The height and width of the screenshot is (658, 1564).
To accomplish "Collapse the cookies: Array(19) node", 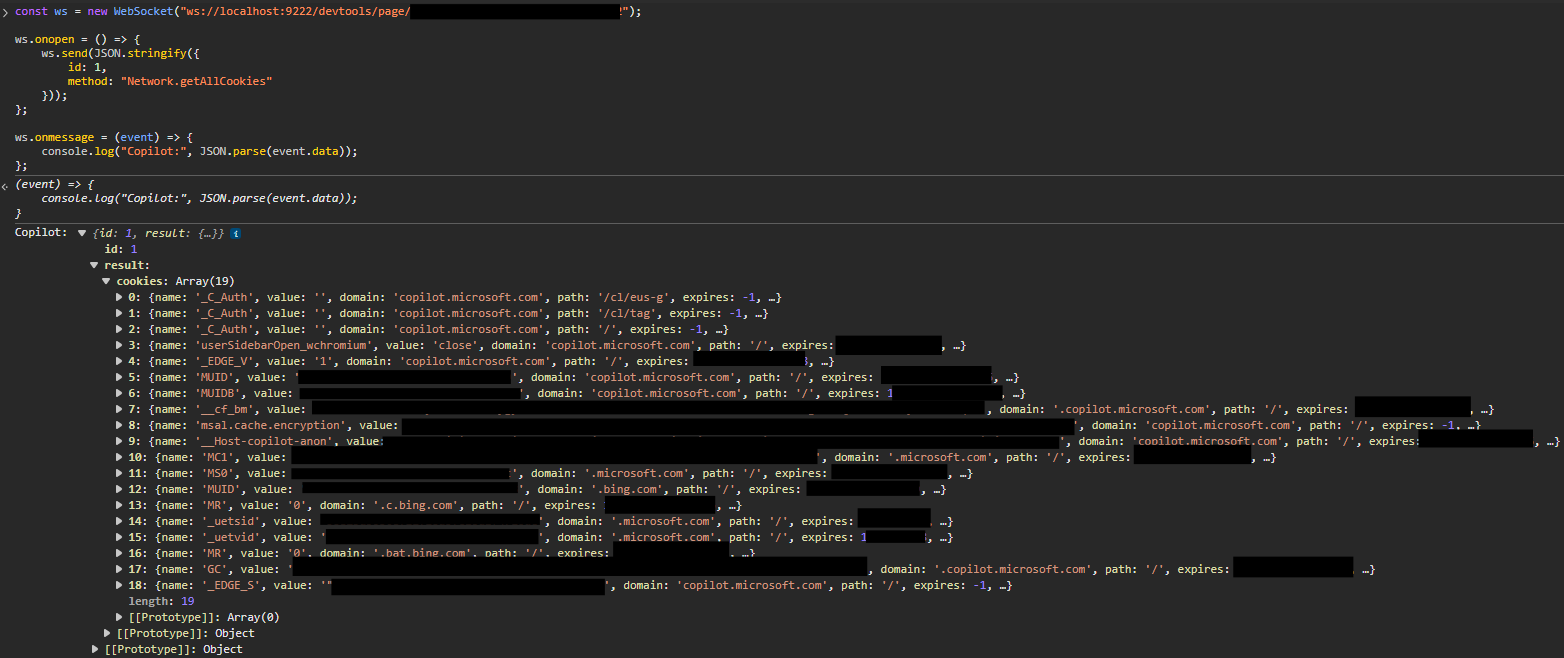I will point(107,281).
